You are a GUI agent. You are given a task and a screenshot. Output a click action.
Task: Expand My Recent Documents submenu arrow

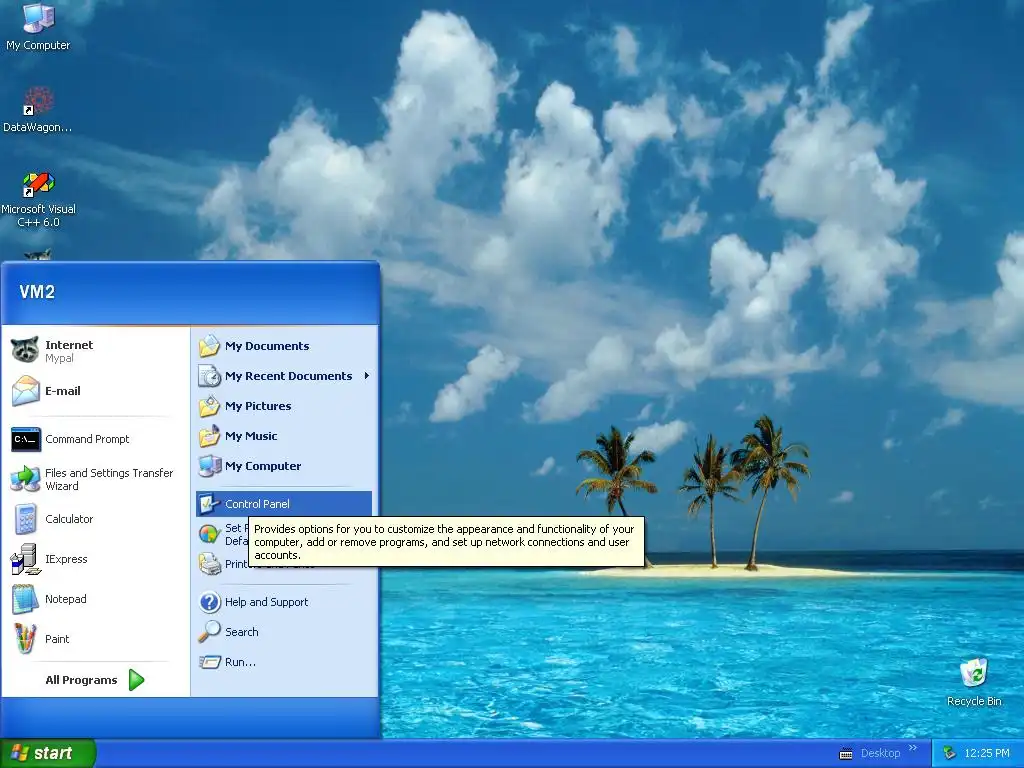[x=366, y=376]
